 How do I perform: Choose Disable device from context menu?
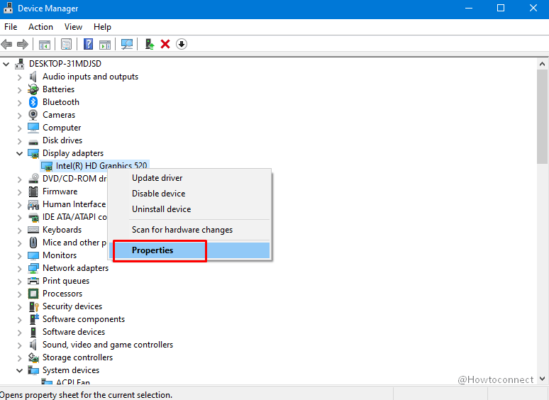pos(189,193)
